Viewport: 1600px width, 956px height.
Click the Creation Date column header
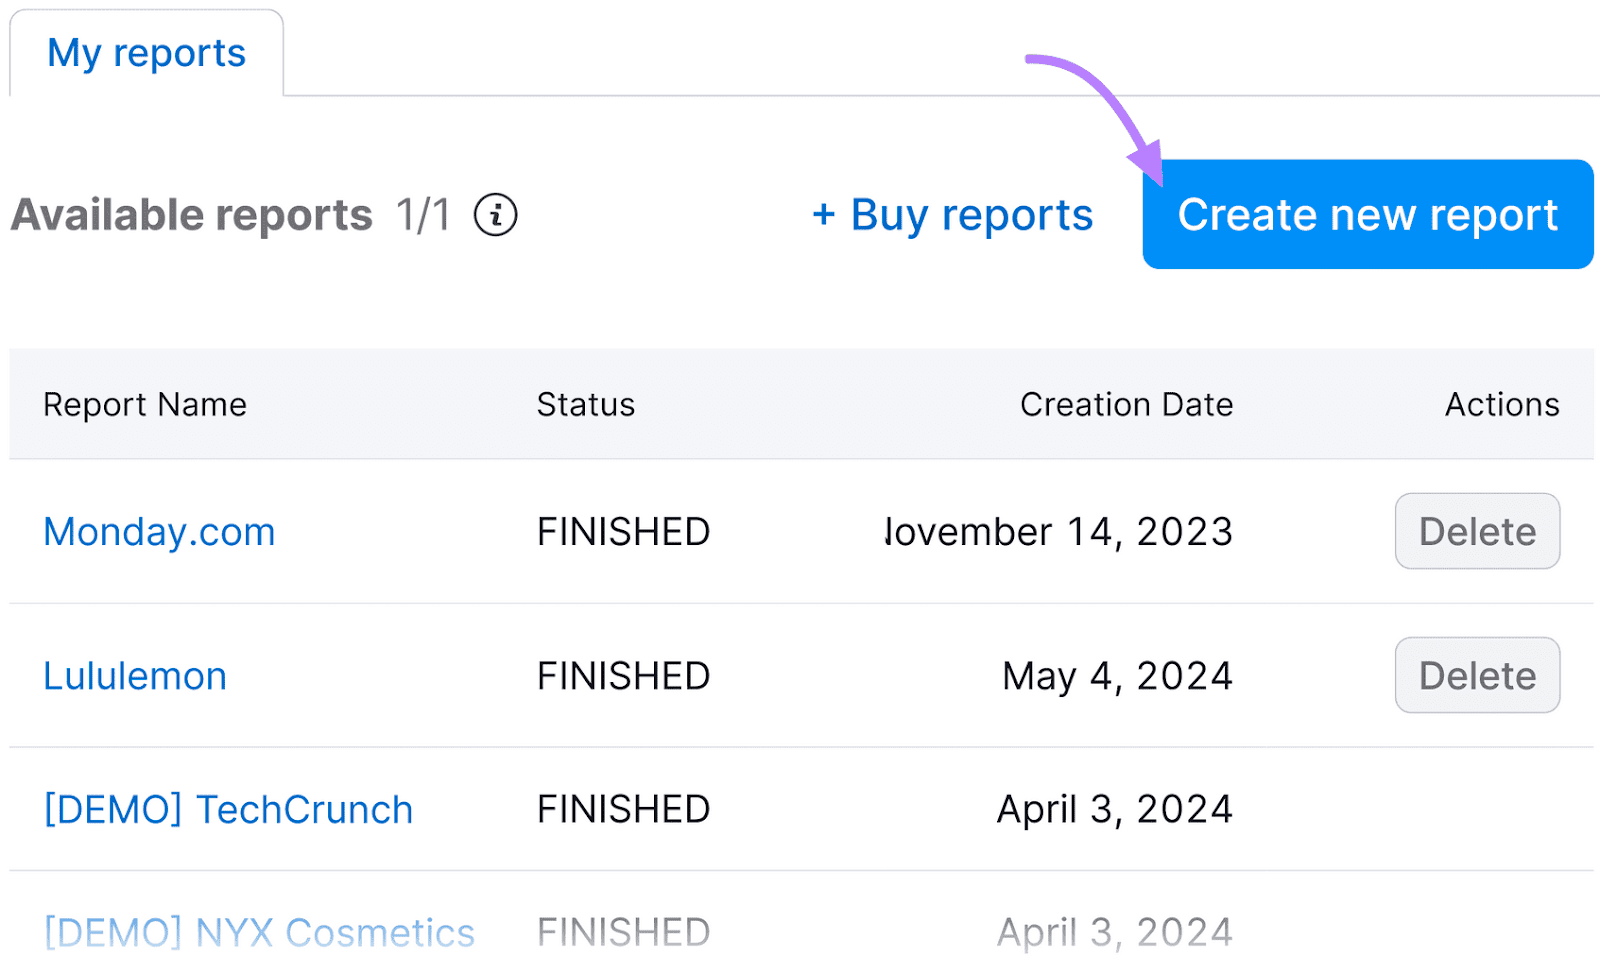point(1126,404)
